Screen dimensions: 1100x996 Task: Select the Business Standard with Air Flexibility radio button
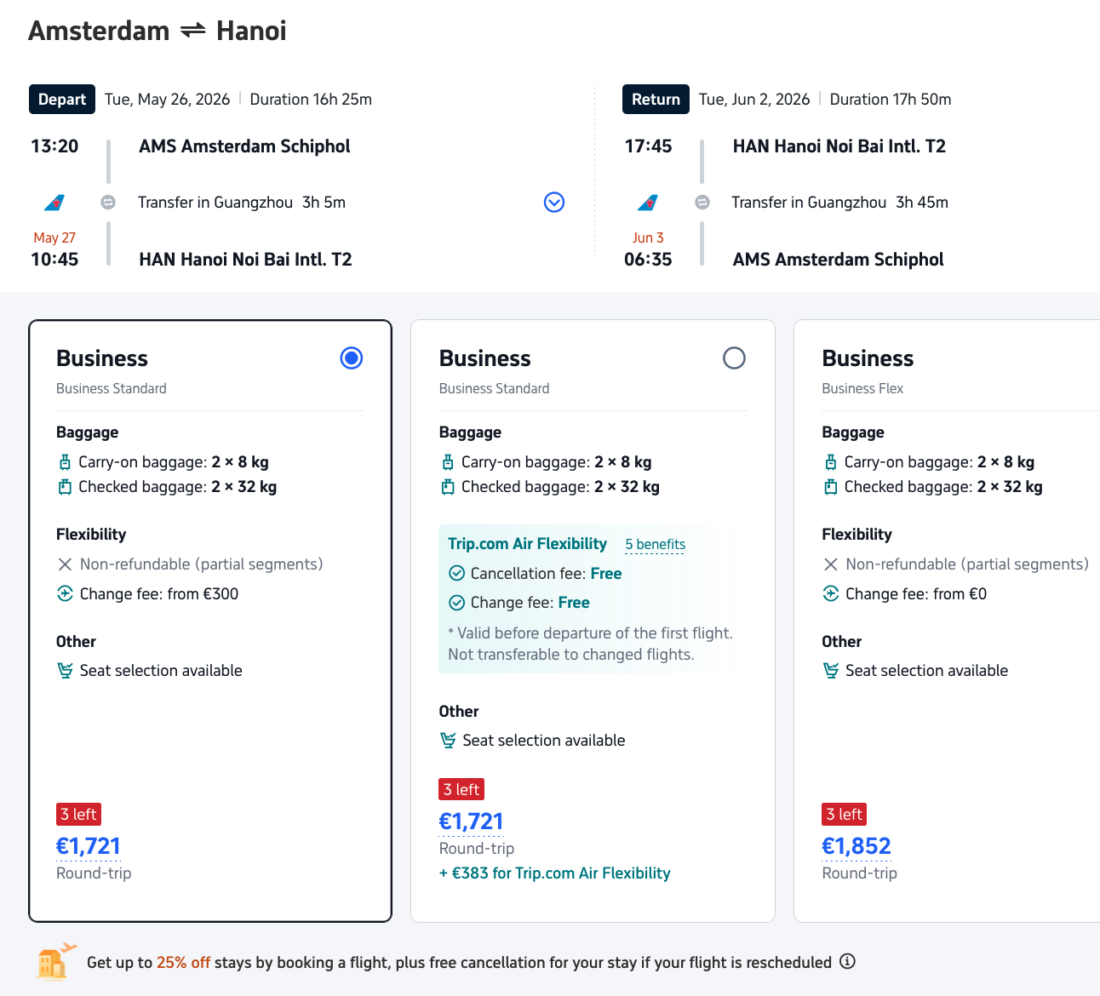pyautogui.click(x=734, y=358)
